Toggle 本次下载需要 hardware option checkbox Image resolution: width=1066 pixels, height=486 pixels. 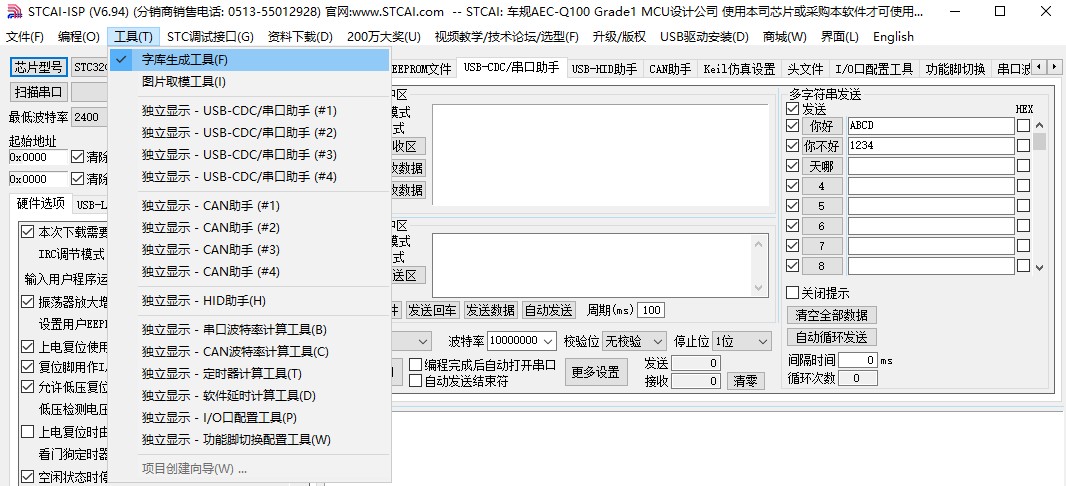28,232
